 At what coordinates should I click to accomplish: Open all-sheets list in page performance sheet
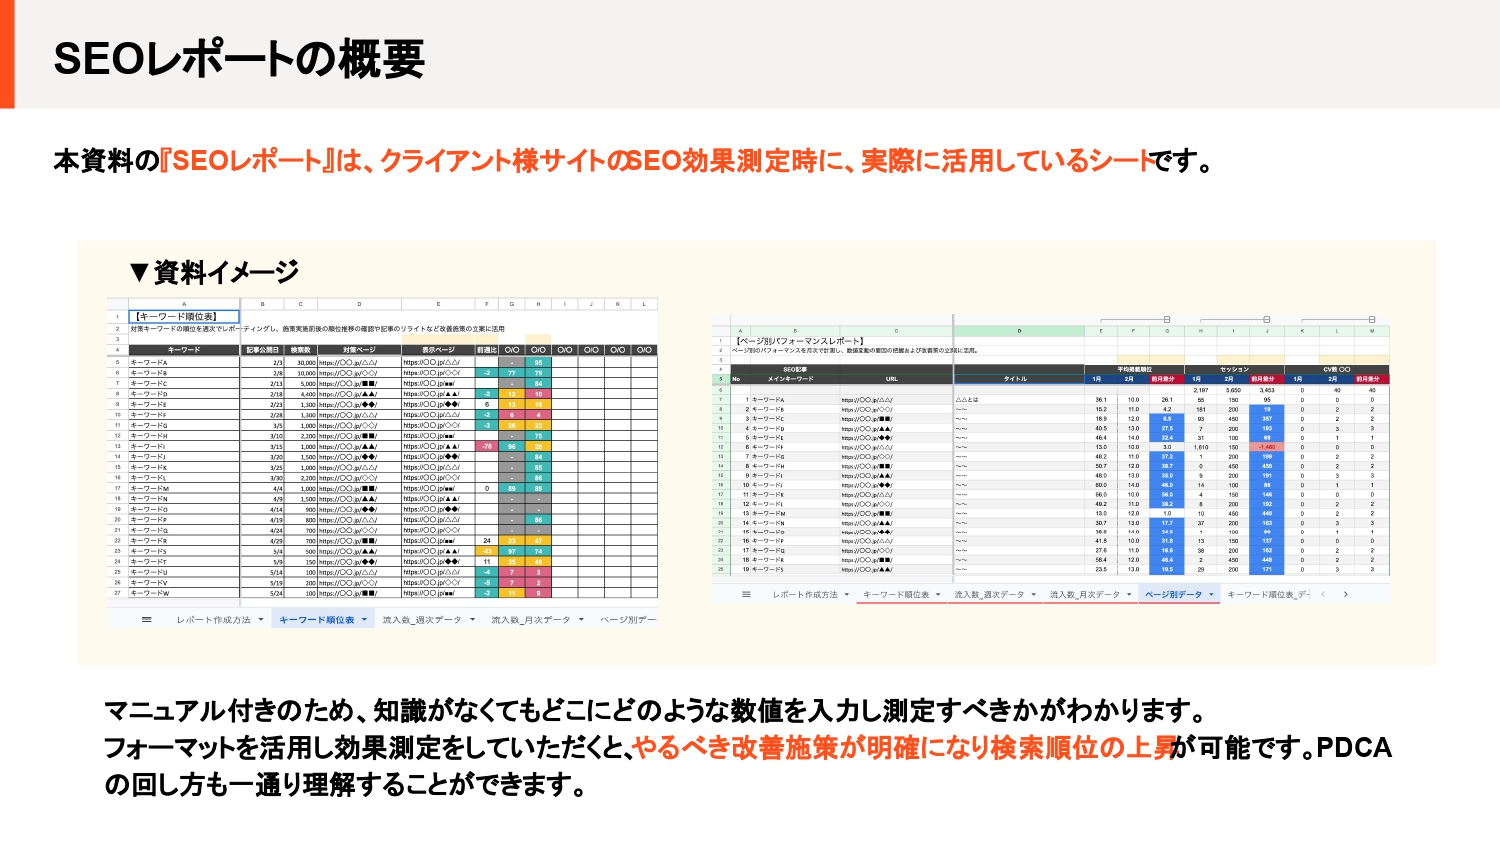746,594
